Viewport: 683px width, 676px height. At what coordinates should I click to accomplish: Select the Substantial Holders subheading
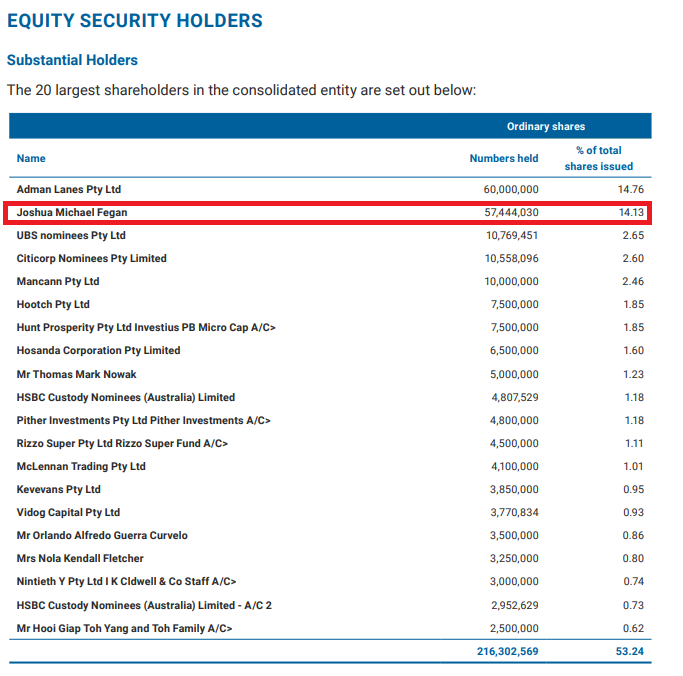72,60
